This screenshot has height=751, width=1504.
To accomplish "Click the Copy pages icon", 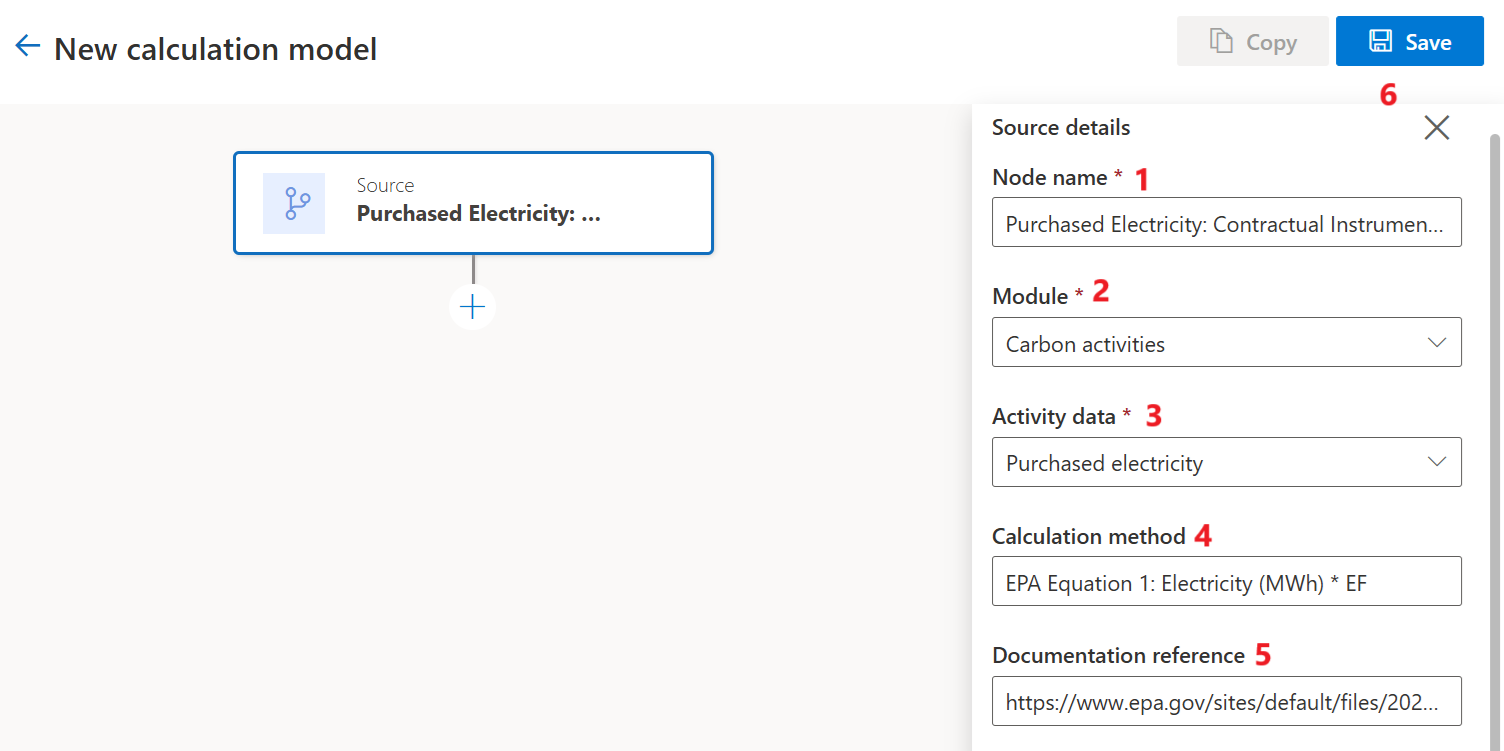I will point(1220,41).
